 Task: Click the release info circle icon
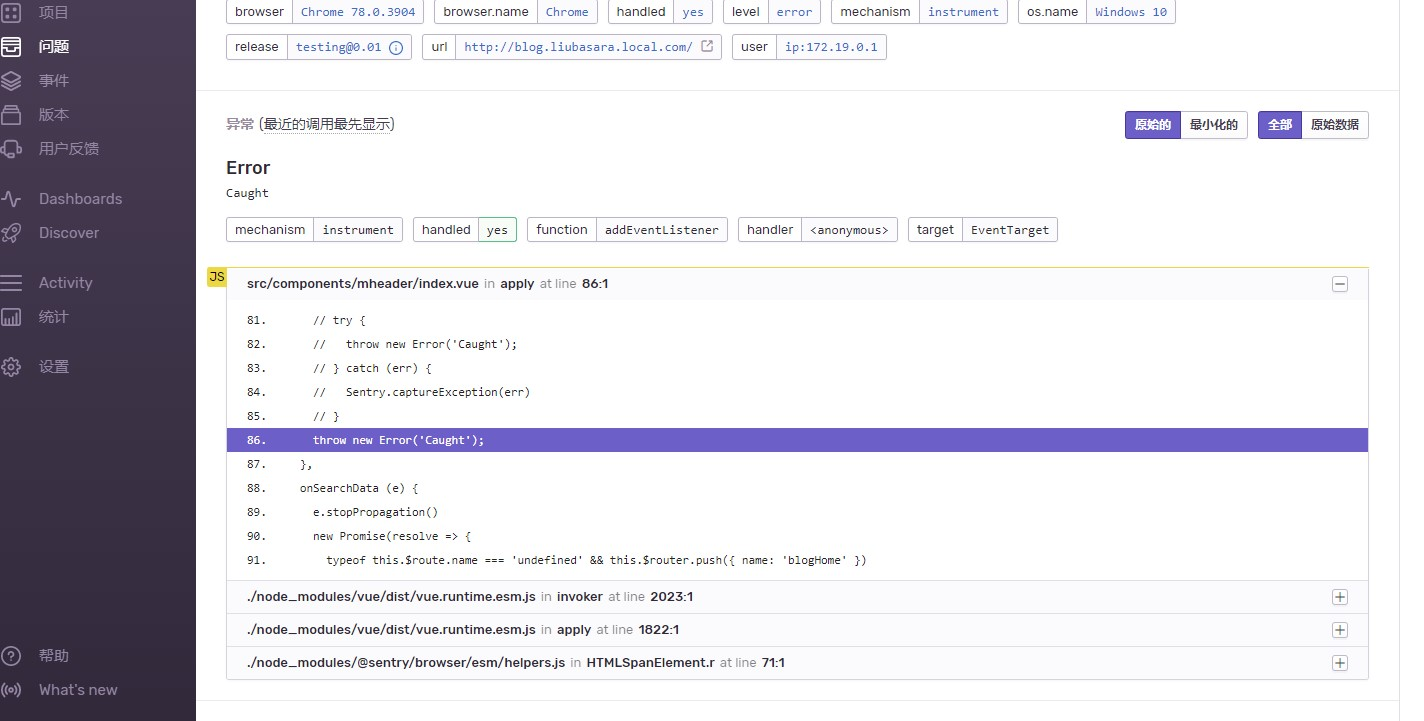(396, 47)
